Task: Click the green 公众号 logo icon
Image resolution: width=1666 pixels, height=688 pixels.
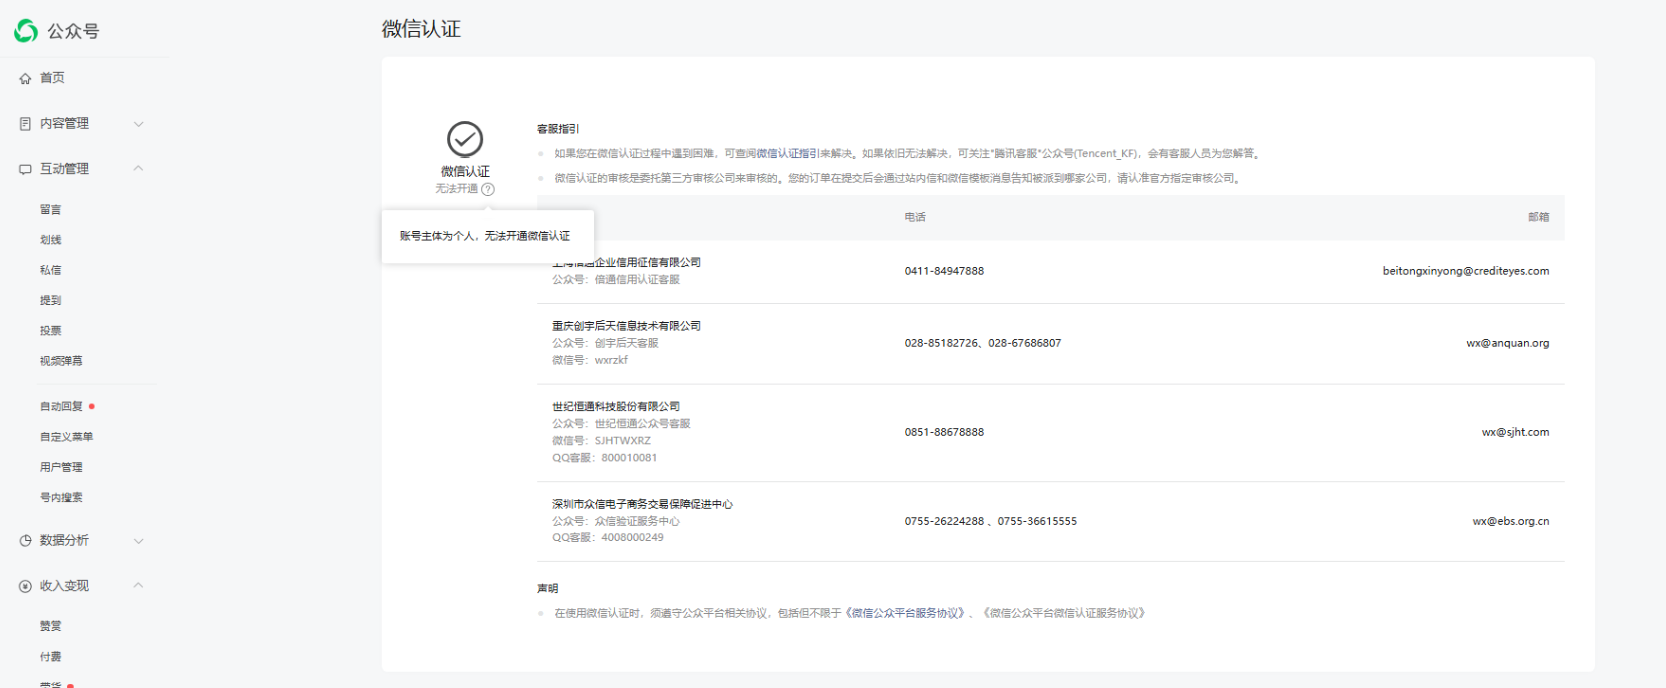Action: coord(26,31)
